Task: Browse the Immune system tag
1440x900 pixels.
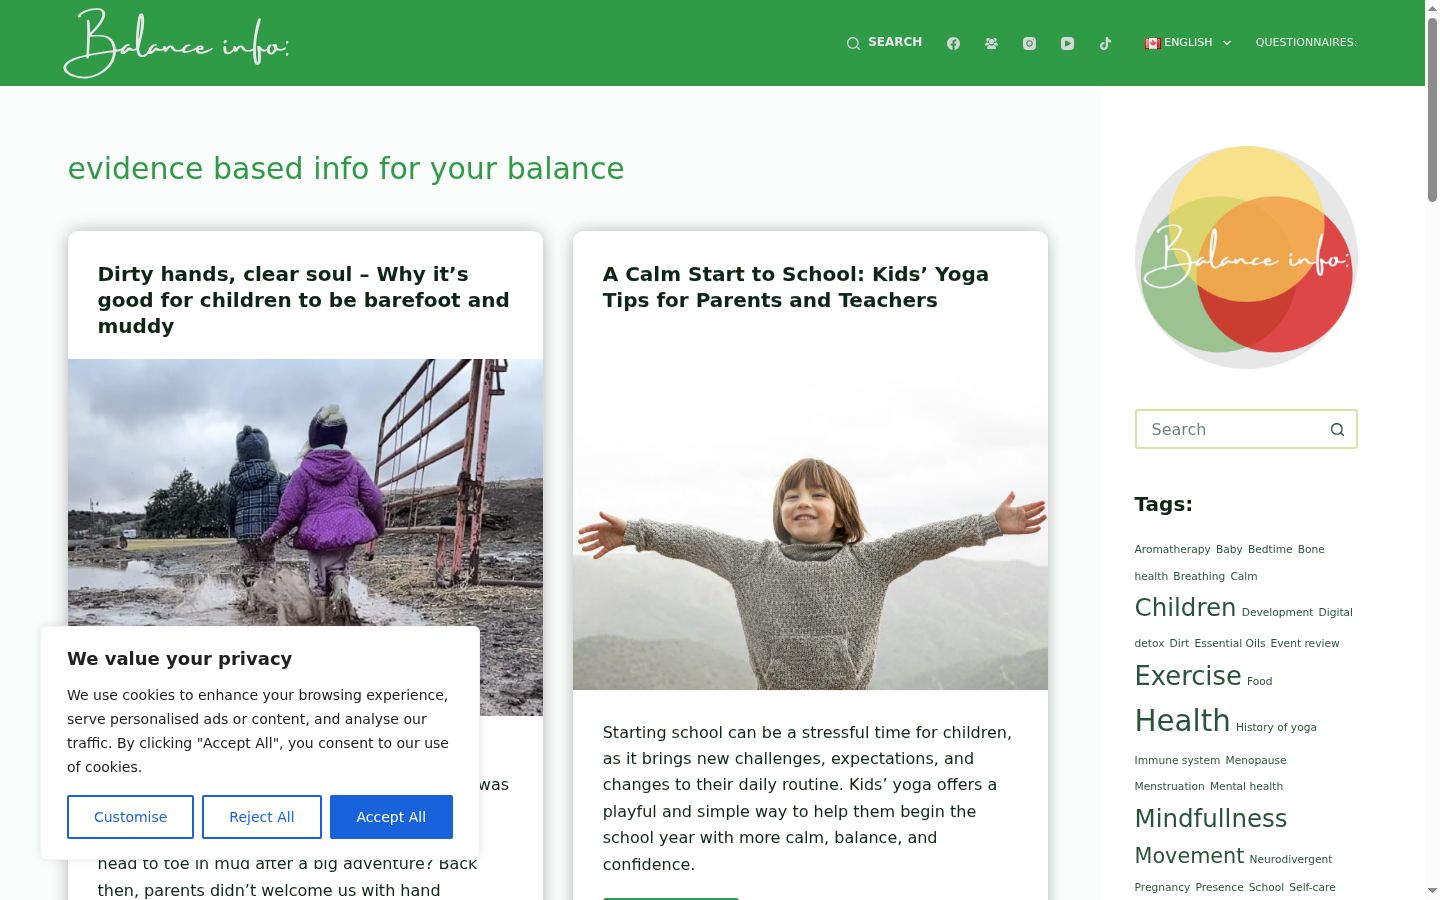Action: [1177, 760]
